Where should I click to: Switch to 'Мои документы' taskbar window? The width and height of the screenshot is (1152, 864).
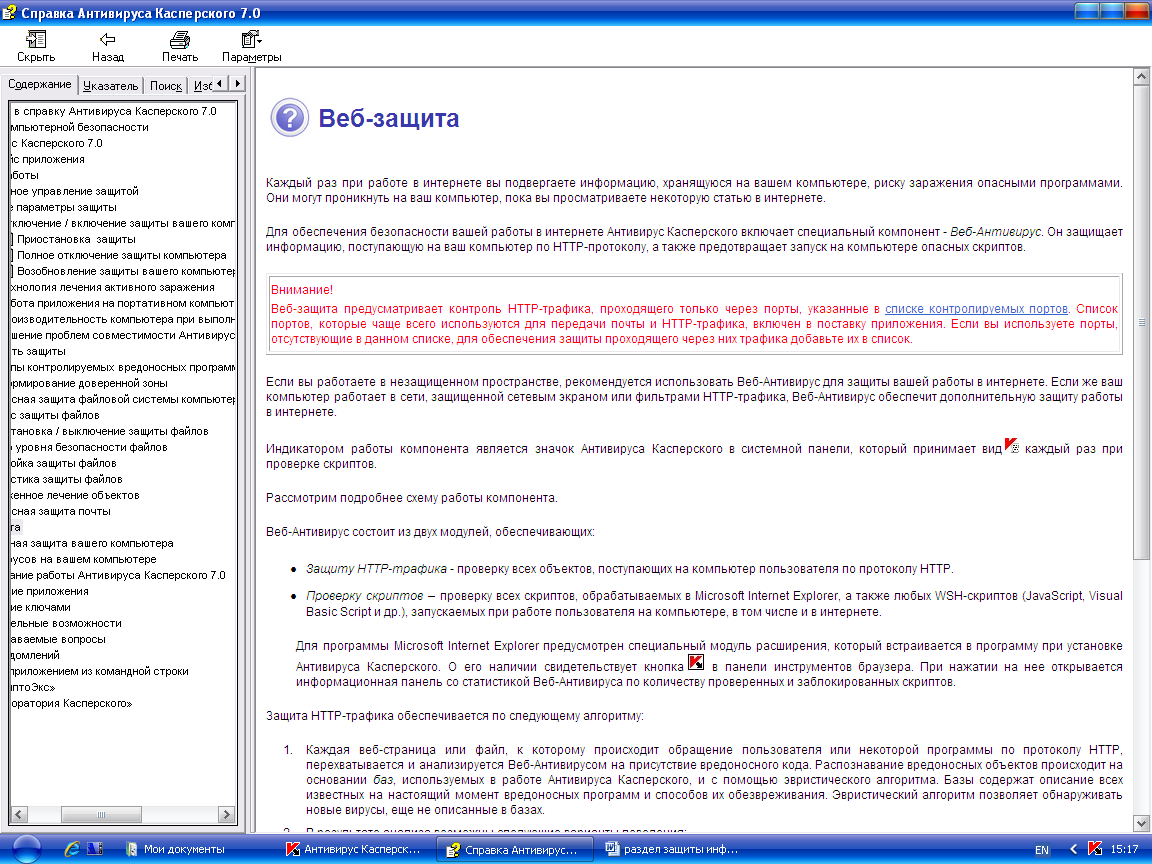click(x=175, y=849)
